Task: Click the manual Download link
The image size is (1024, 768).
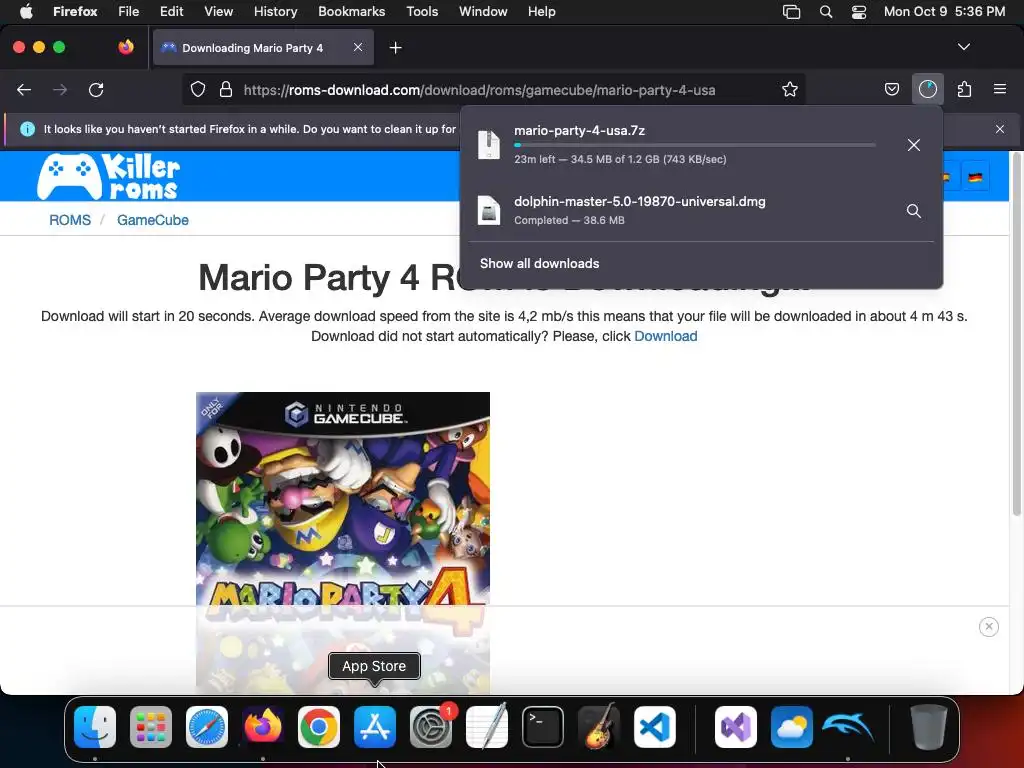Action: (x=665, y=336)
